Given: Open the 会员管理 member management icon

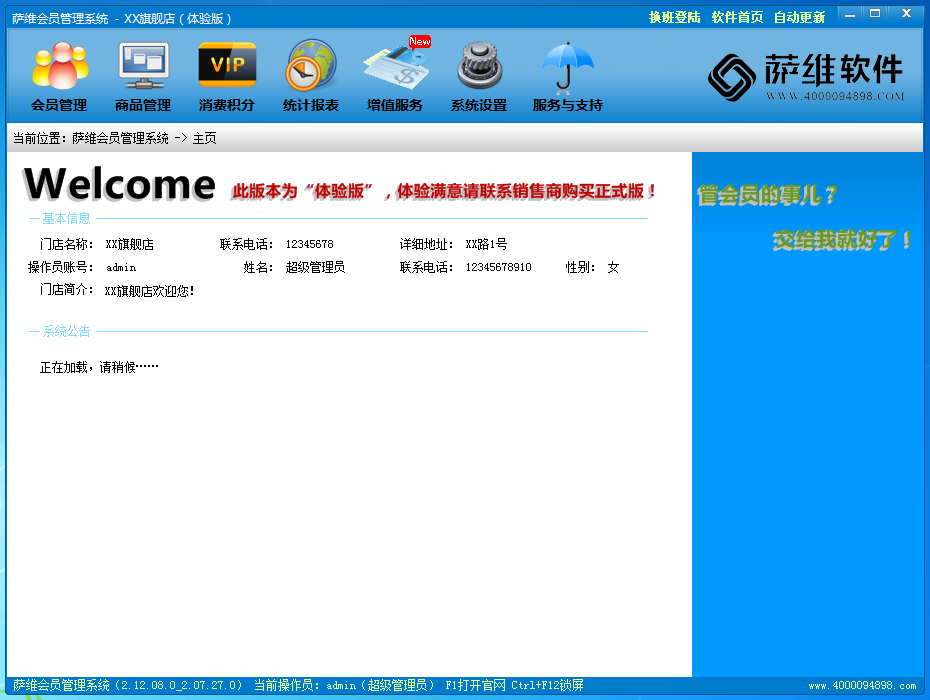Looking at the screenshot, I should click(59, 77).
